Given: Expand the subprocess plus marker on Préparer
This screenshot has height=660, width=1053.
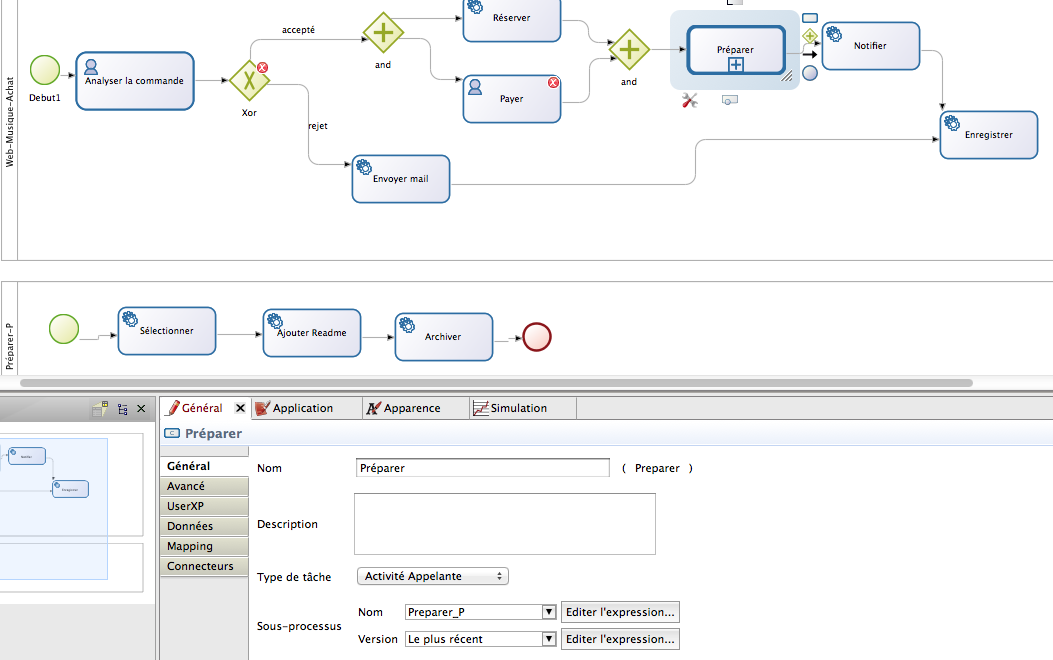Looking at the screenshot, I should pos(735,65).
